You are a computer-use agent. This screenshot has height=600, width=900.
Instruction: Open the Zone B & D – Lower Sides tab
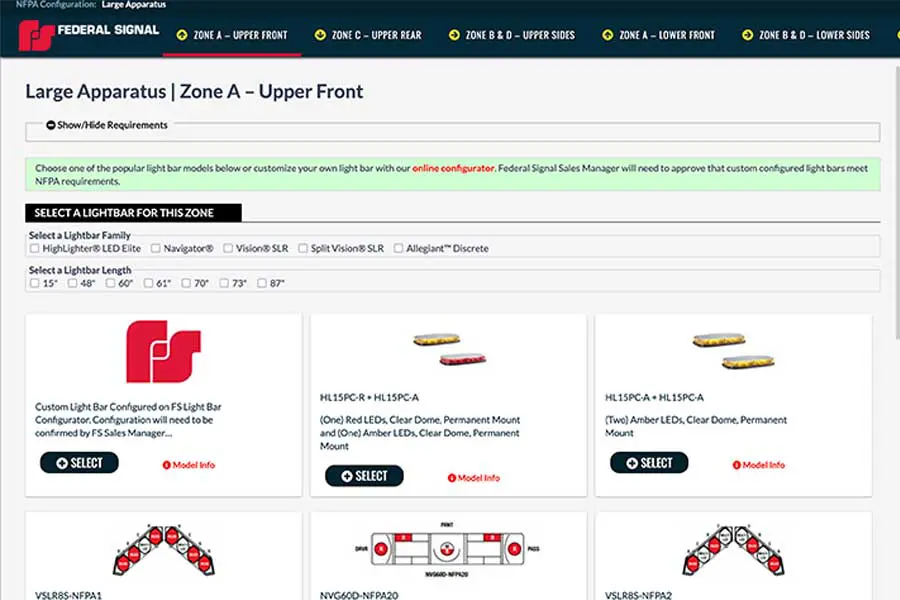(x=806, y=35)
